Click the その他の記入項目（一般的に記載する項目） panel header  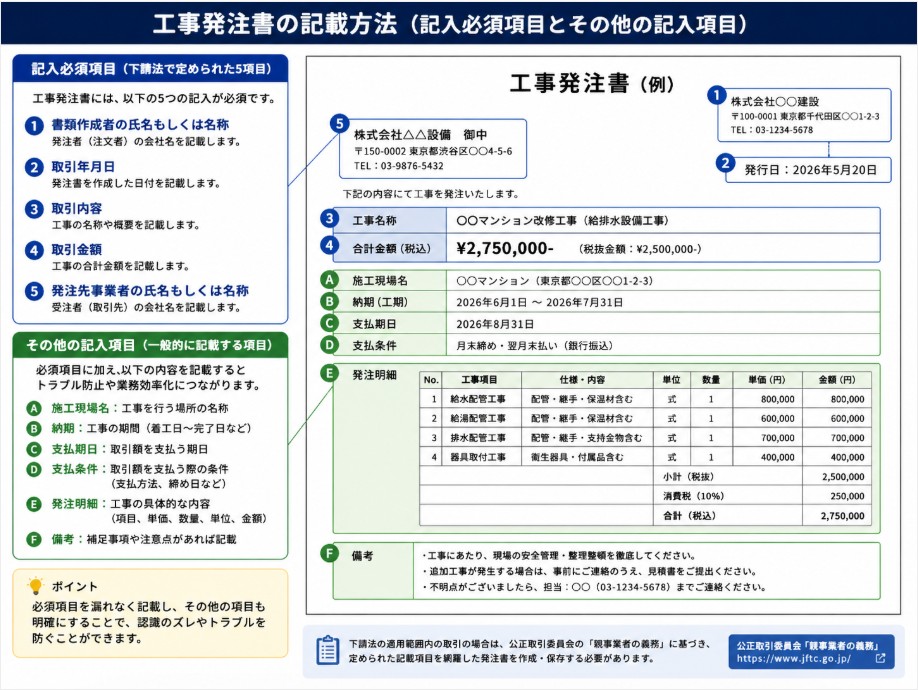pos(150,345)
